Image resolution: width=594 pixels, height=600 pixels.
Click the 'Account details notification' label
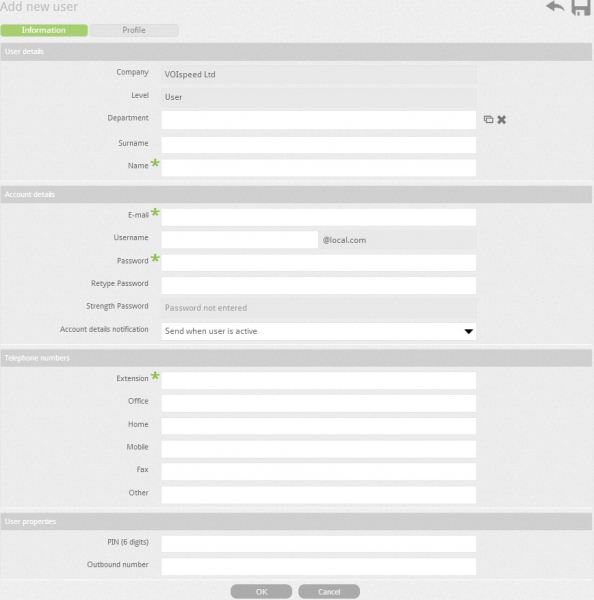(x=104, y=329)
